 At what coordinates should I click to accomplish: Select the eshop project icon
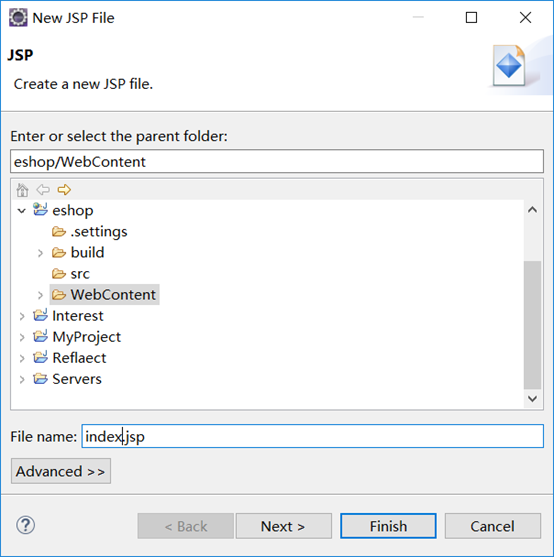40,210
